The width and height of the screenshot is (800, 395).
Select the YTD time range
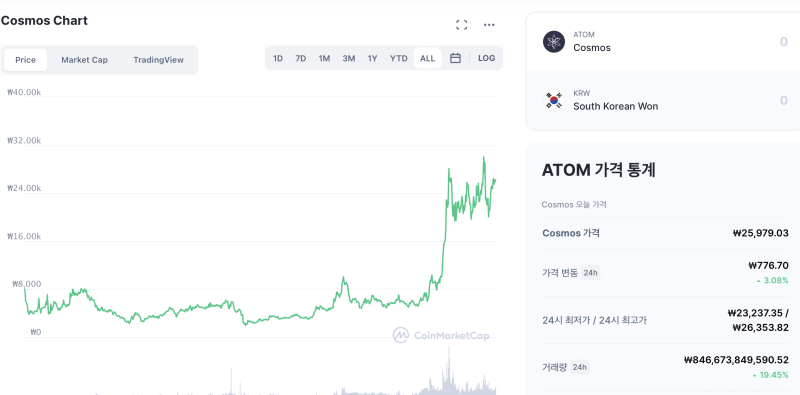click(398, 58)
